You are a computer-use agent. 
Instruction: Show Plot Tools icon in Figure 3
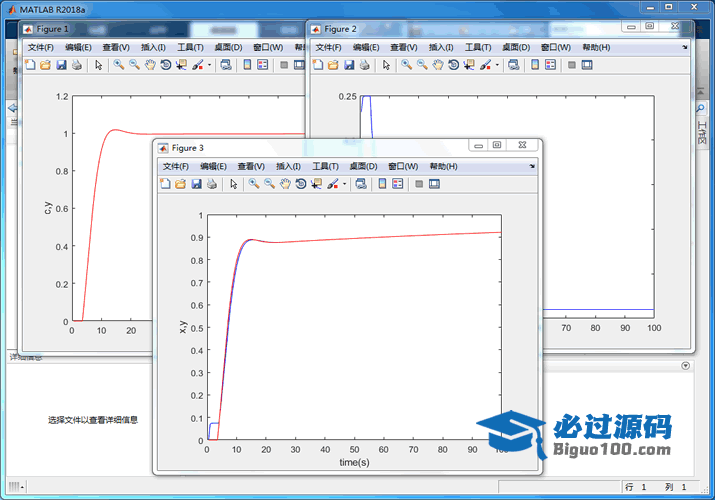[x=435, y=184]
